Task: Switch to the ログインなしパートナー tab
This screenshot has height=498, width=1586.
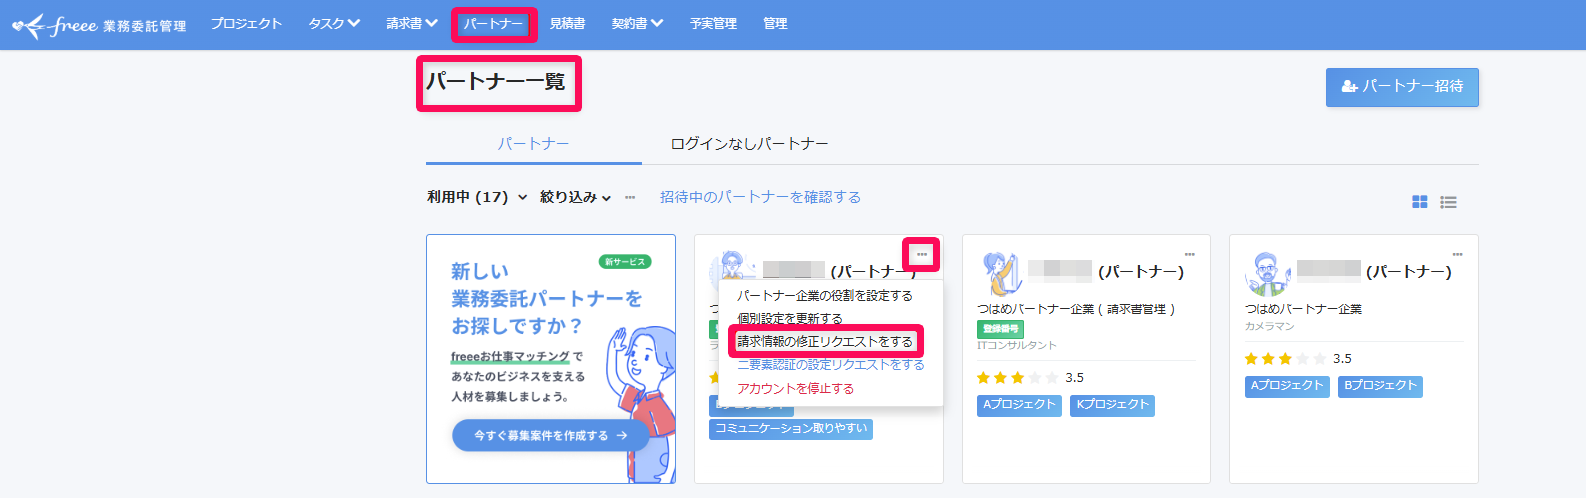Action: coord(749,144)
